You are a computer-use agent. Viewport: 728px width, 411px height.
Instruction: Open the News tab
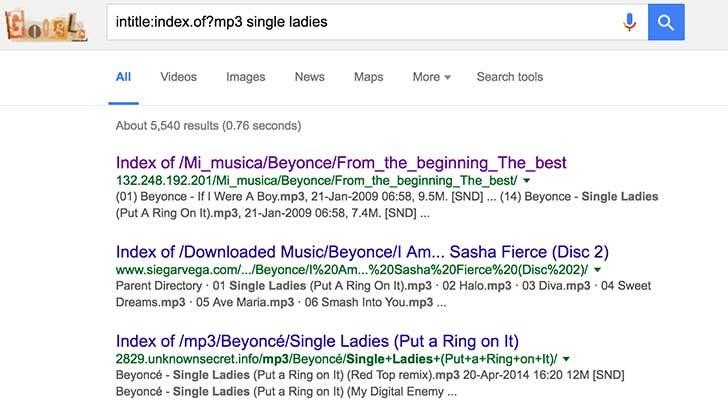(310, 77)
